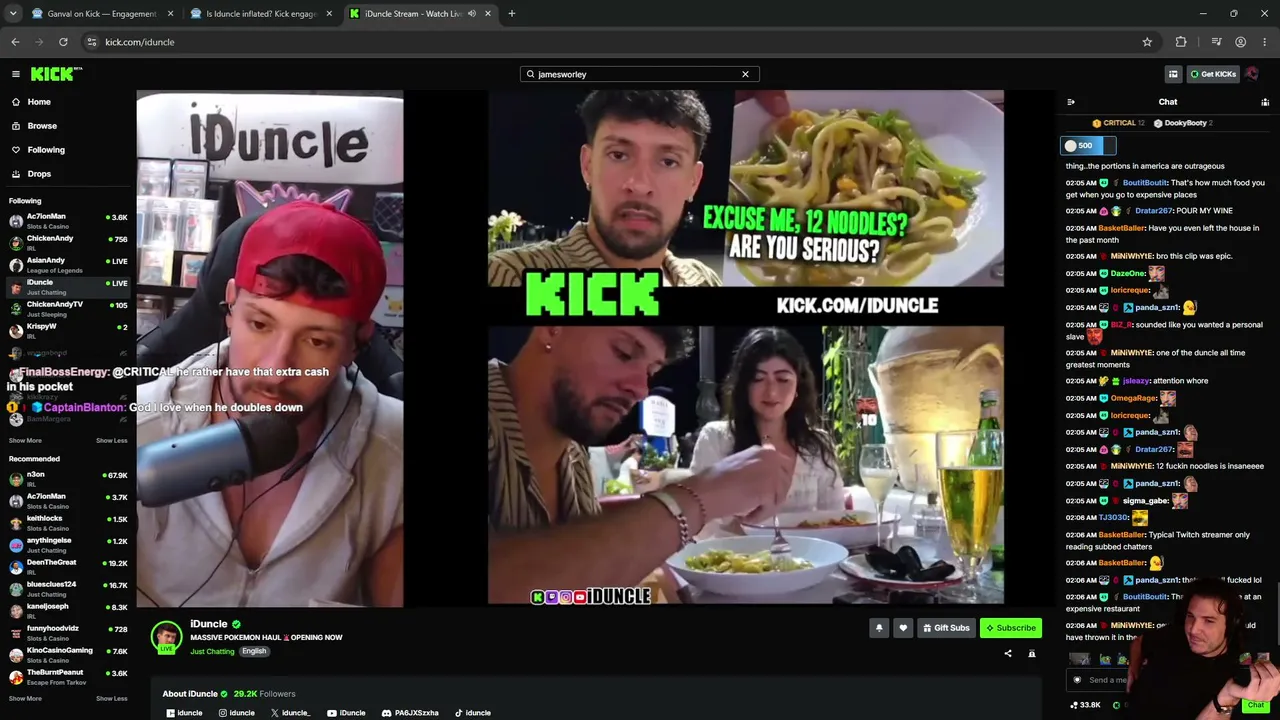Open the user profile avatar menu
Viewport: 1280px width, 720px height.
point(1252,74)
